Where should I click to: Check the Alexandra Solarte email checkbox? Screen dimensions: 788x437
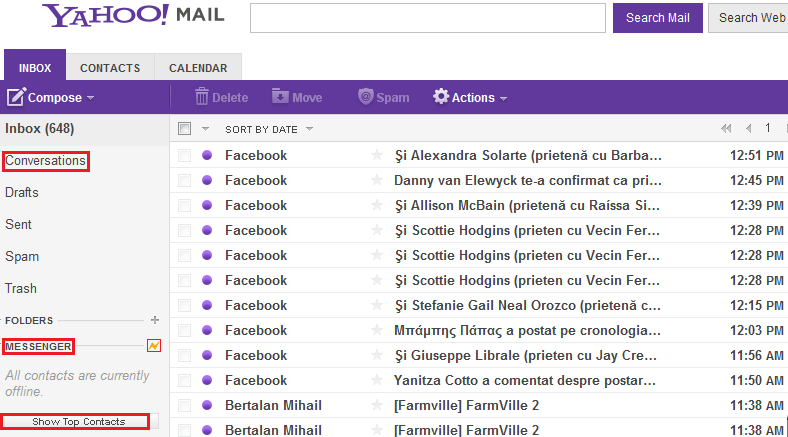(184, 155)
